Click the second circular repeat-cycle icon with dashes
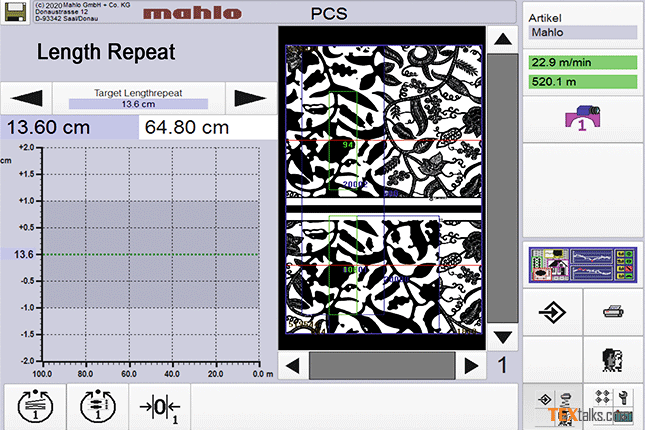Image resolution: width=645 pixels, height=430 pixels. point(98,406)
